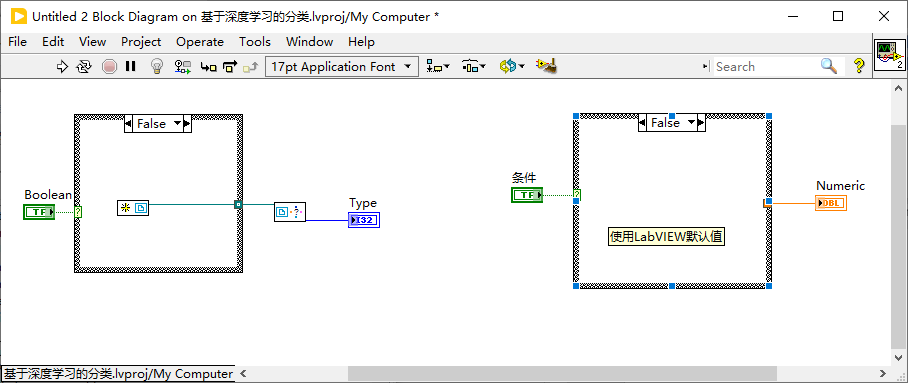
Task: Click the Boolean TF terminal
Action: (x=39, y=212)
